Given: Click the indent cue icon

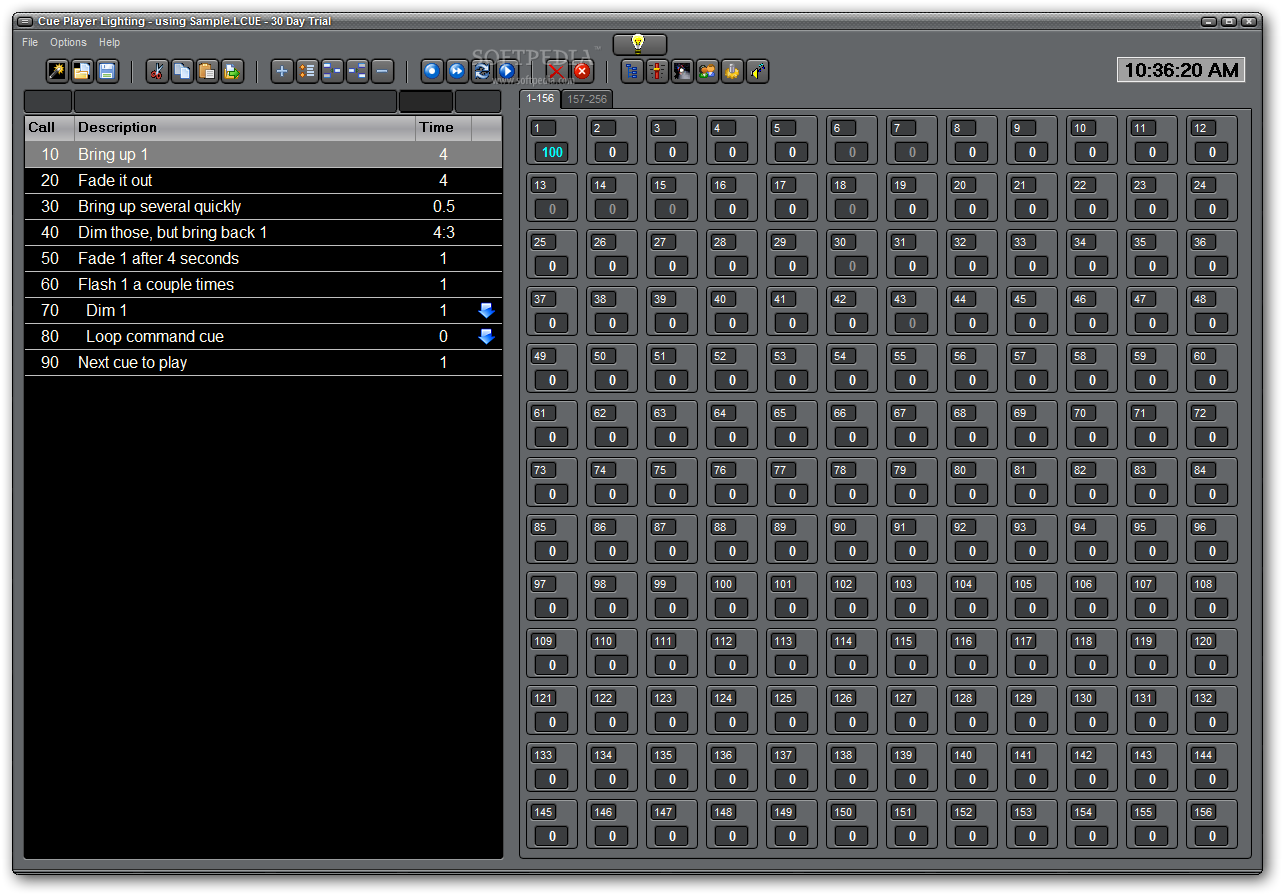Looking at the screenshot, I should (x=332, y=71).
